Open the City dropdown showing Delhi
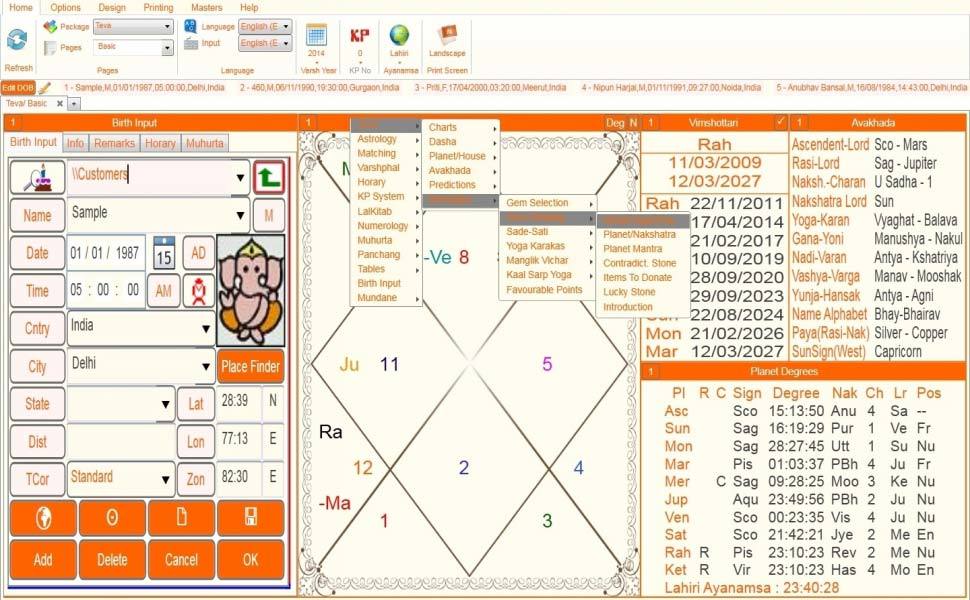Viewport: 970px width, 600px height. (206, 366)
